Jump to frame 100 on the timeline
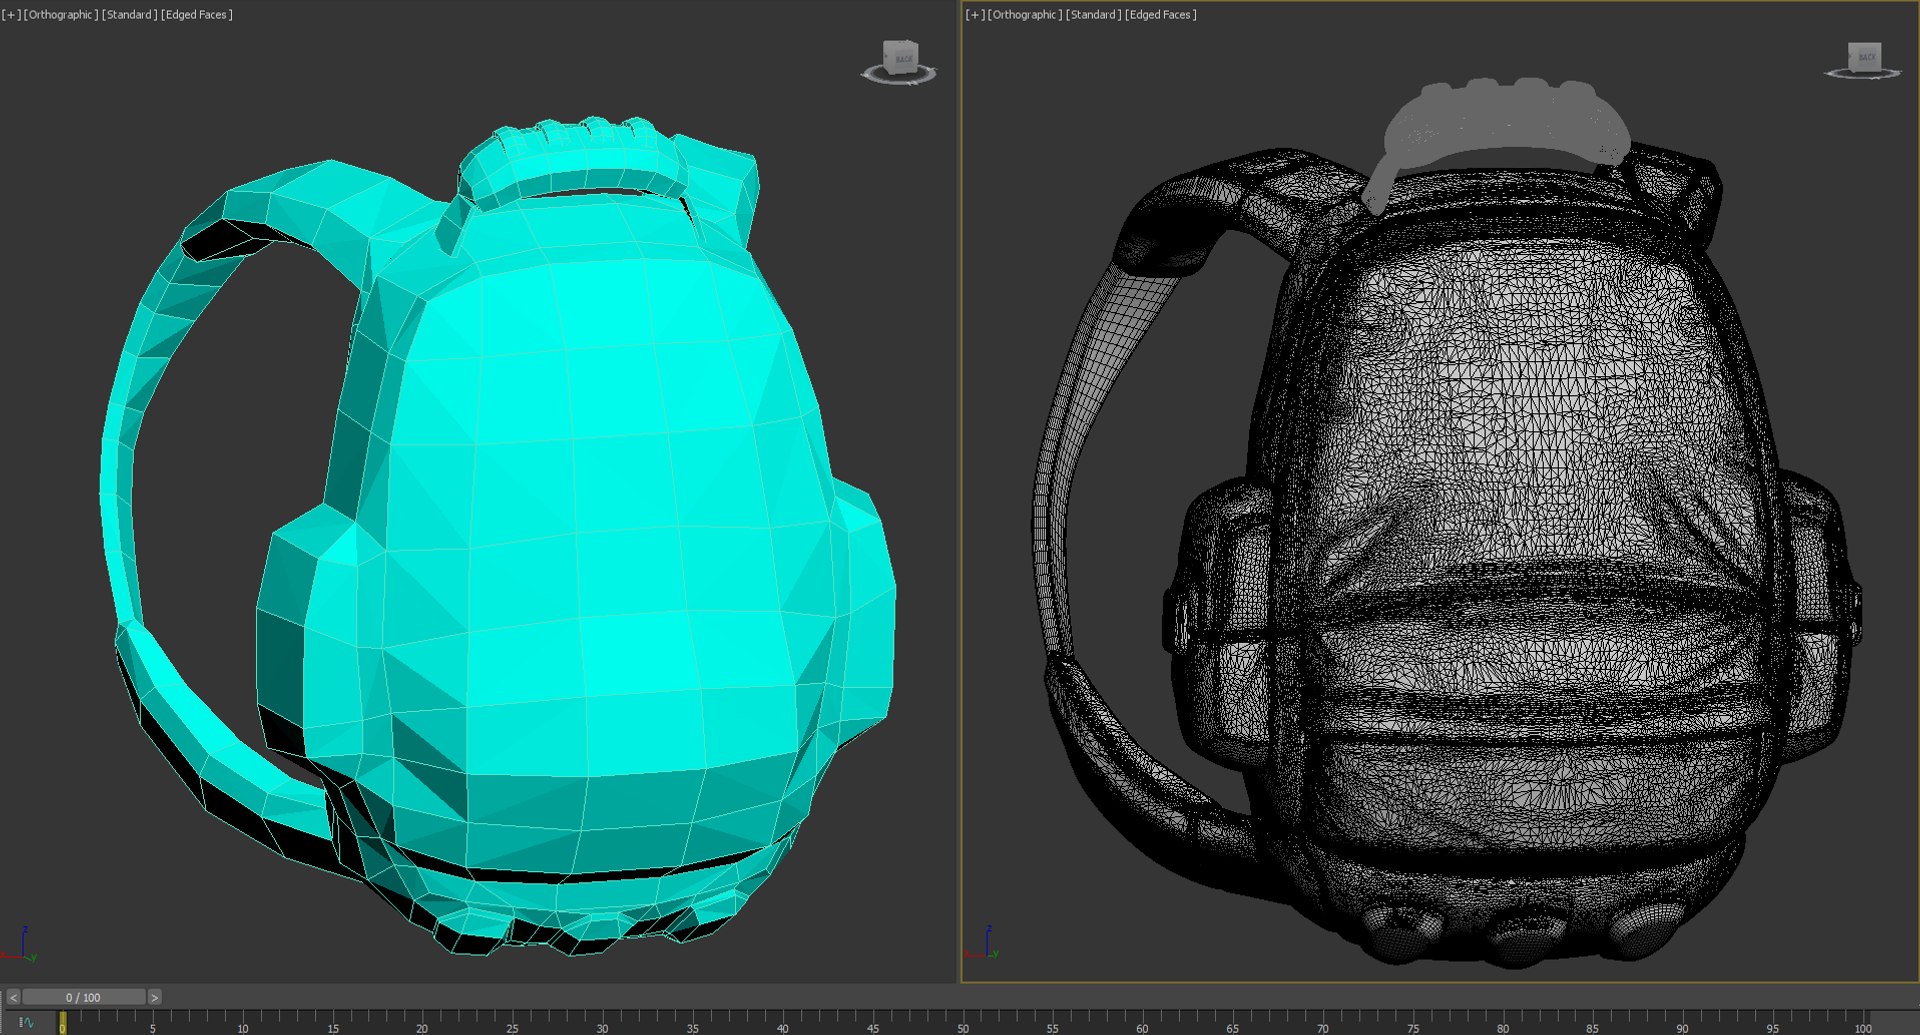Image resolution: width=1920 pixels, height=1035 pixels. [1863, 1022]
